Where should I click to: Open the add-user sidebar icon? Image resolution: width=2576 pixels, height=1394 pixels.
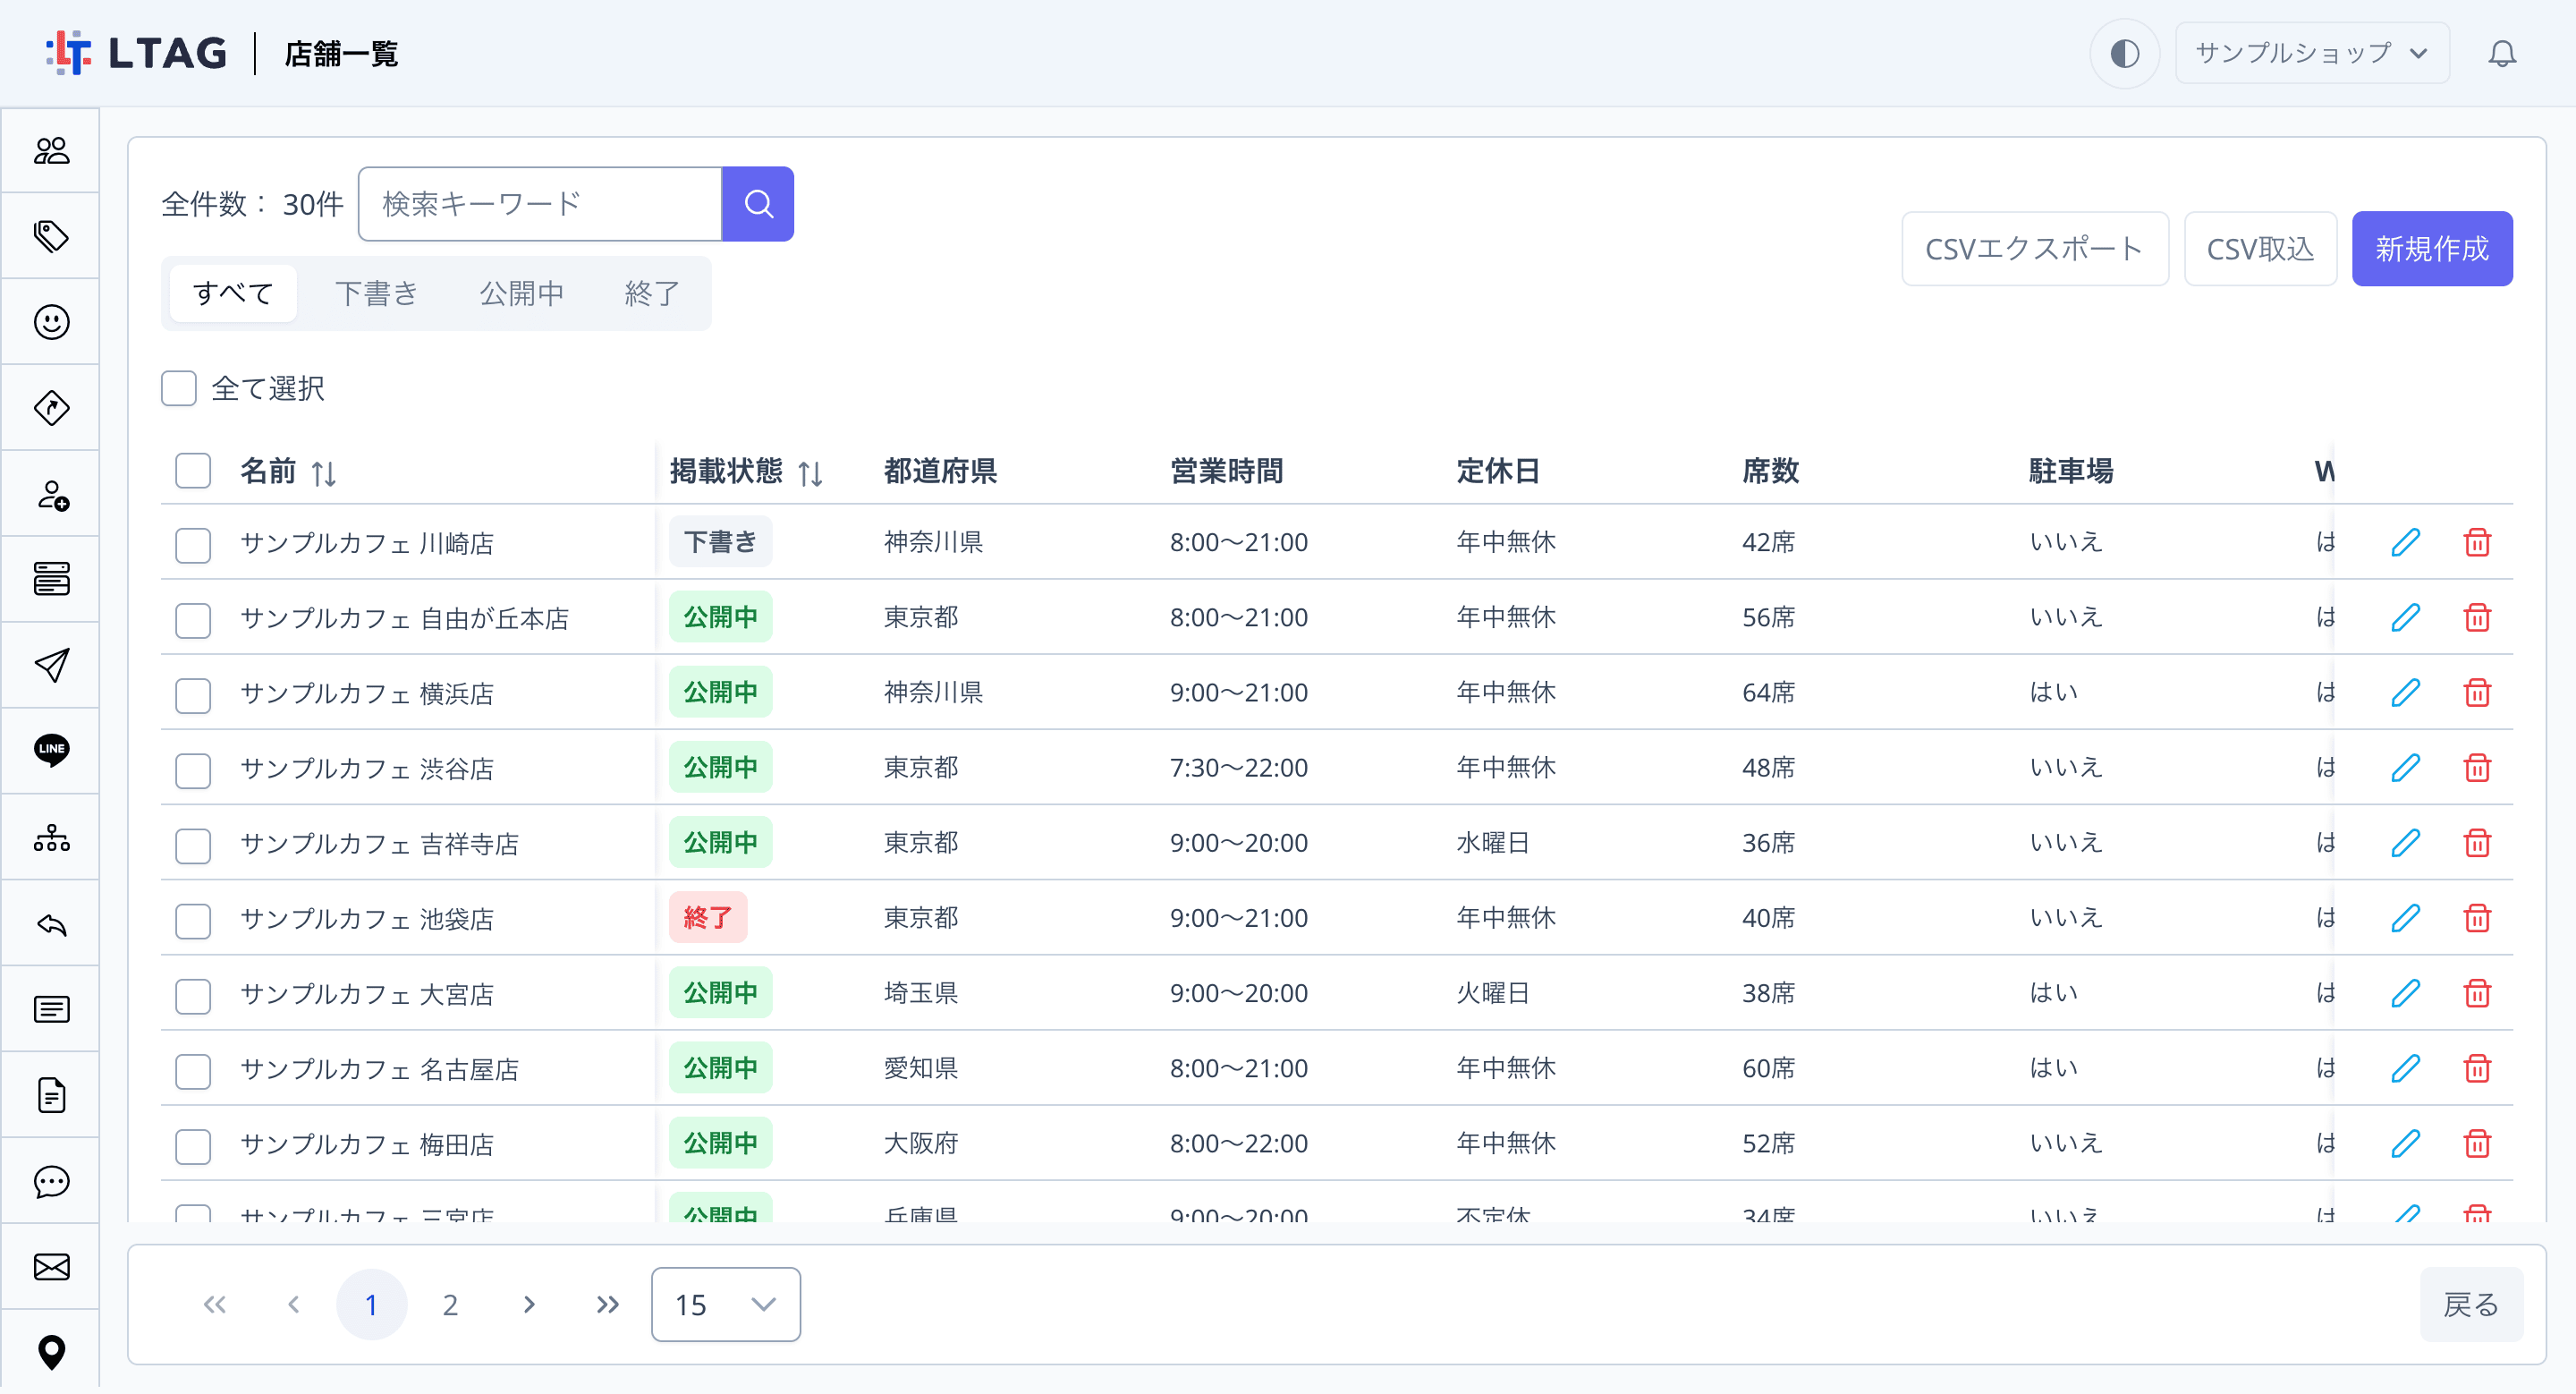[x=51, y=494]
